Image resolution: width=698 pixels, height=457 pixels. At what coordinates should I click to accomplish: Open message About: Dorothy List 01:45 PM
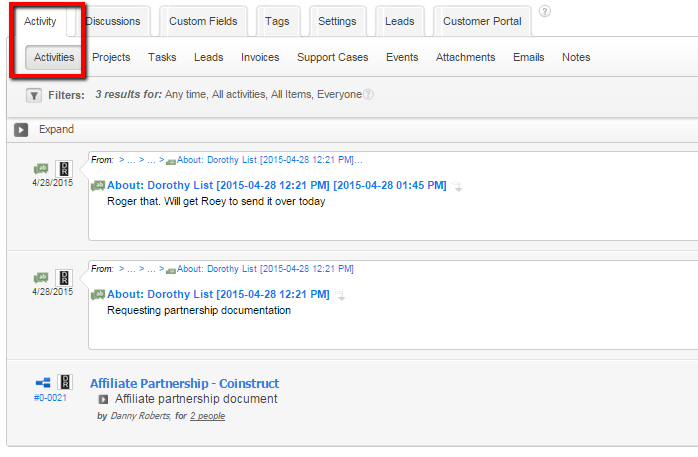[x=276, y=185]
